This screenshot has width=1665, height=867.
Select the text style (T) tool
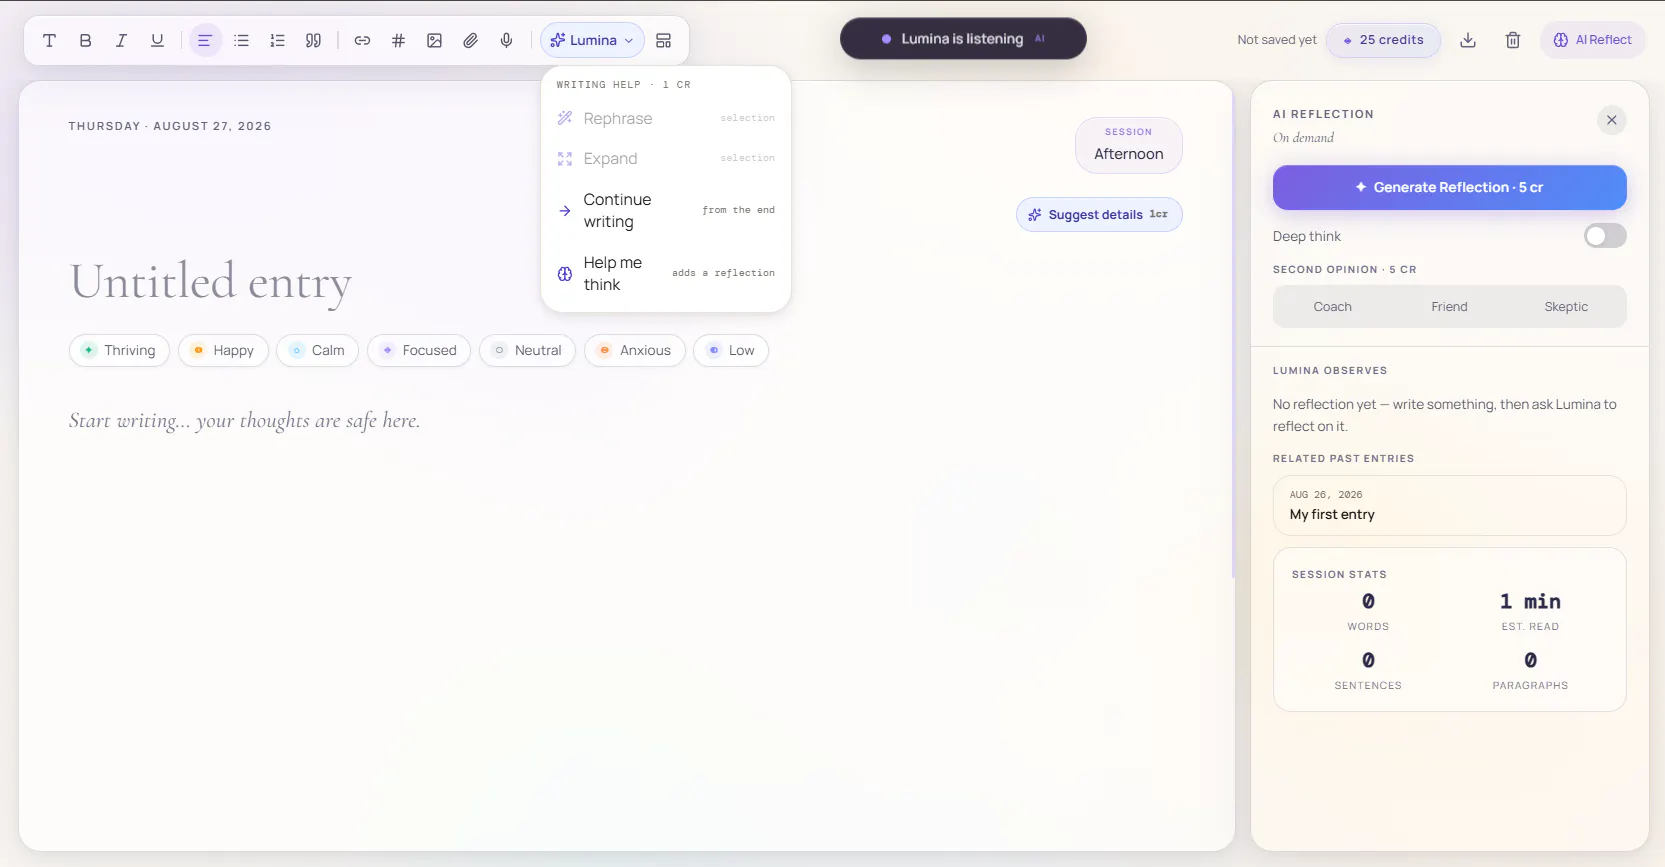(49, 41)
